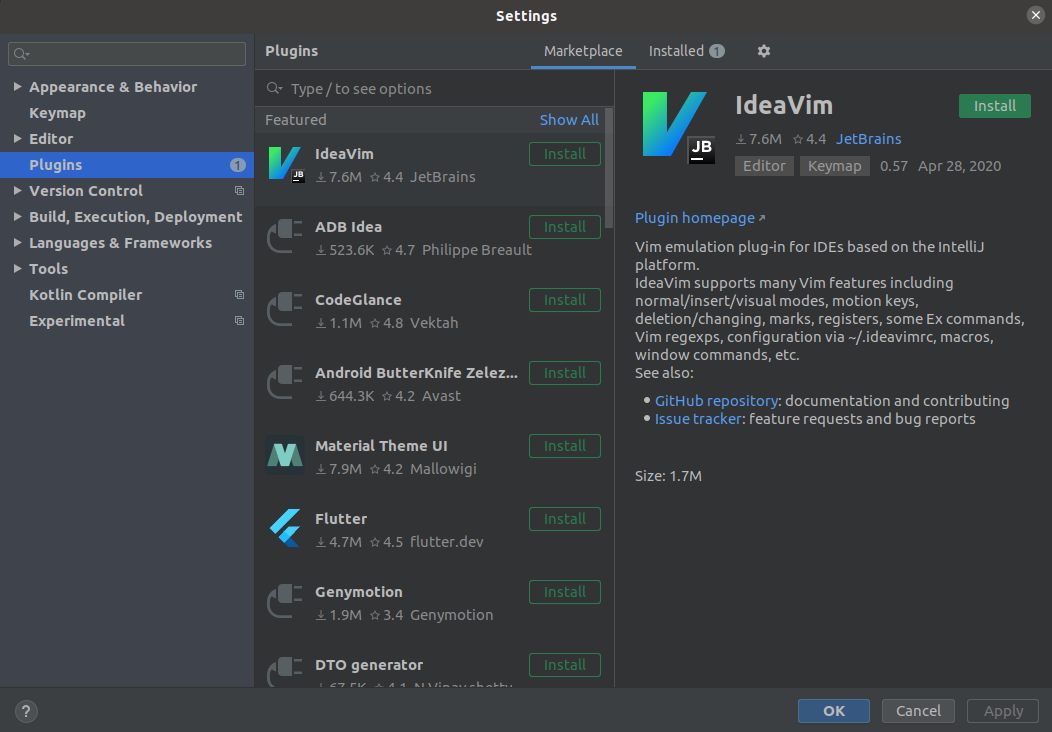Click the Material Theme UI logo

coord(285,456)
